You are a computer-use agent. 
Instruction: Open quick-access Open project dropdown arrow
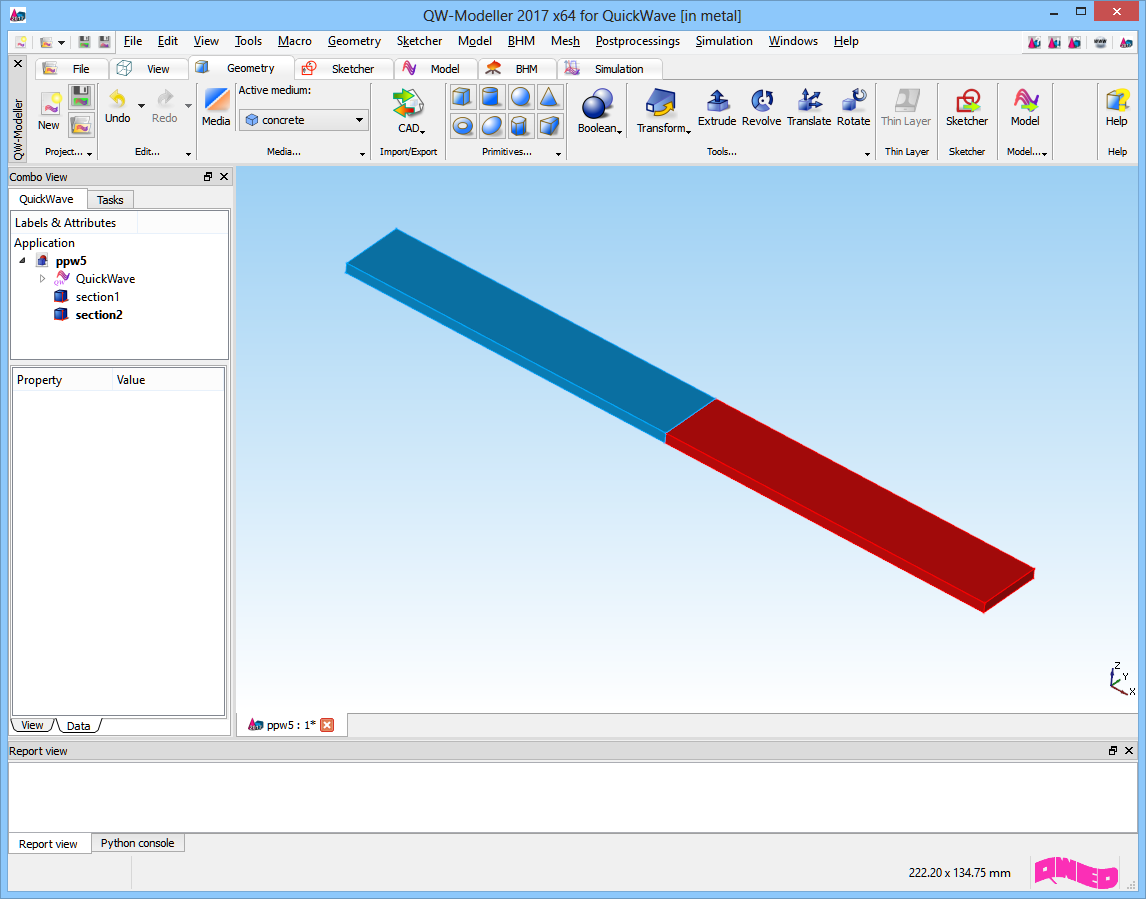pyautogui.click(x=61, y=42)
